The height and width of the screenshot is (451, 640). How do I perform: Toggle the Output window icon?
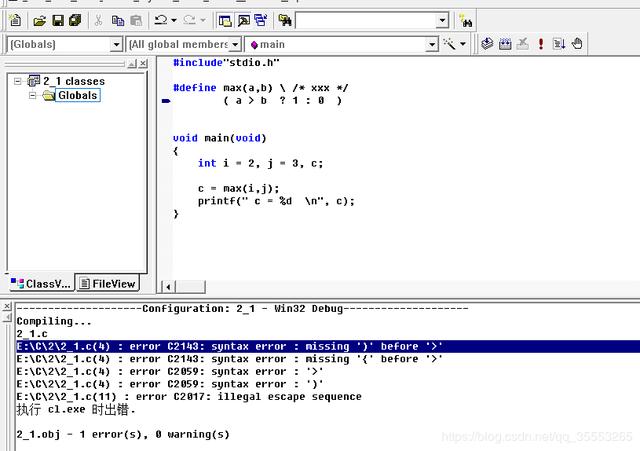point(244,20)
